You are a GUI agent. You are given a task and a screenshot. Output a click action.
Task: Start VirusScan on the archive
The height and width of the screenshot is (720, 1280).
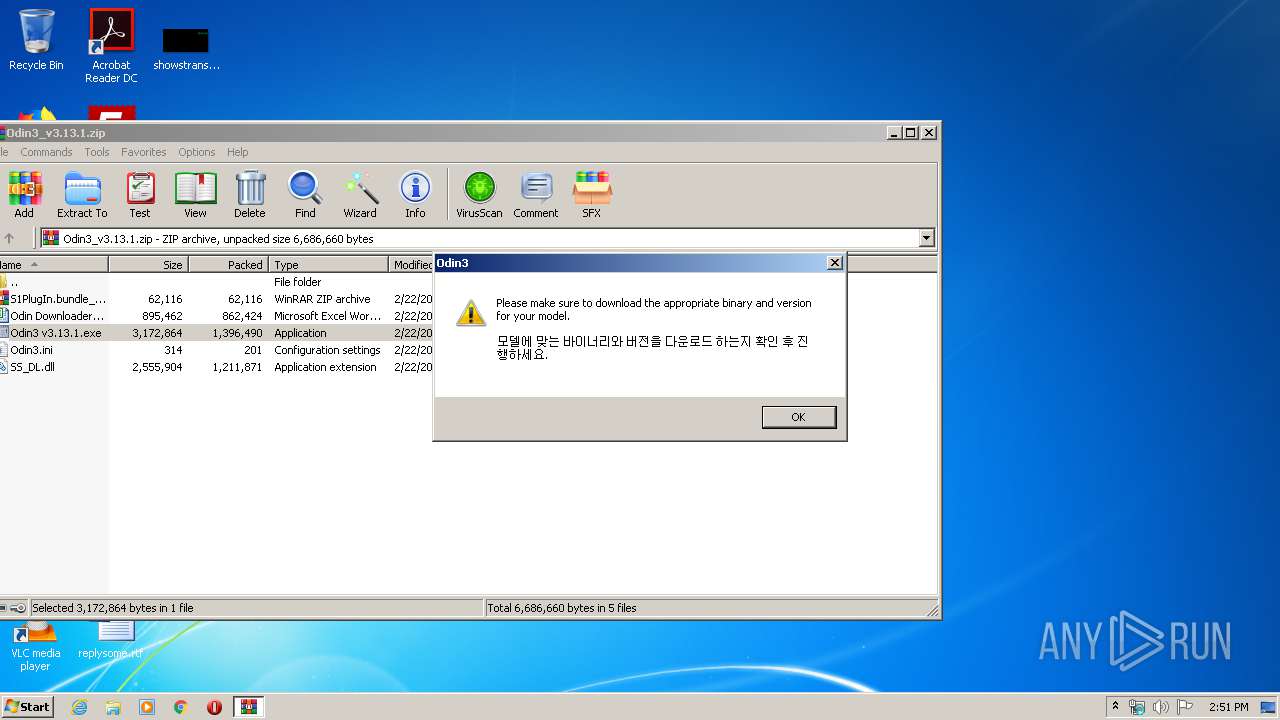tap(479, 195)
